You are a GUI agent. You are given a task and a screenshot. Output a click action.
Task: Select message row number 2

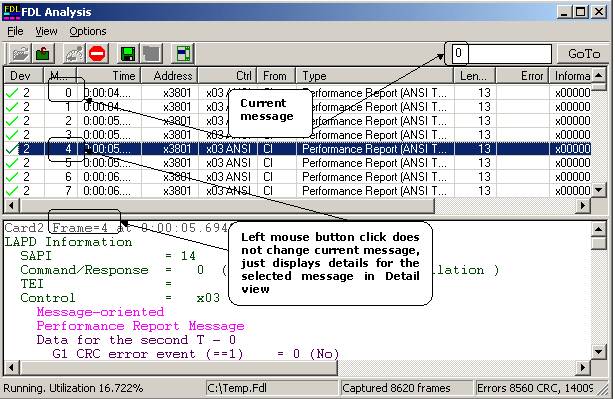click(x=297, y=121)
